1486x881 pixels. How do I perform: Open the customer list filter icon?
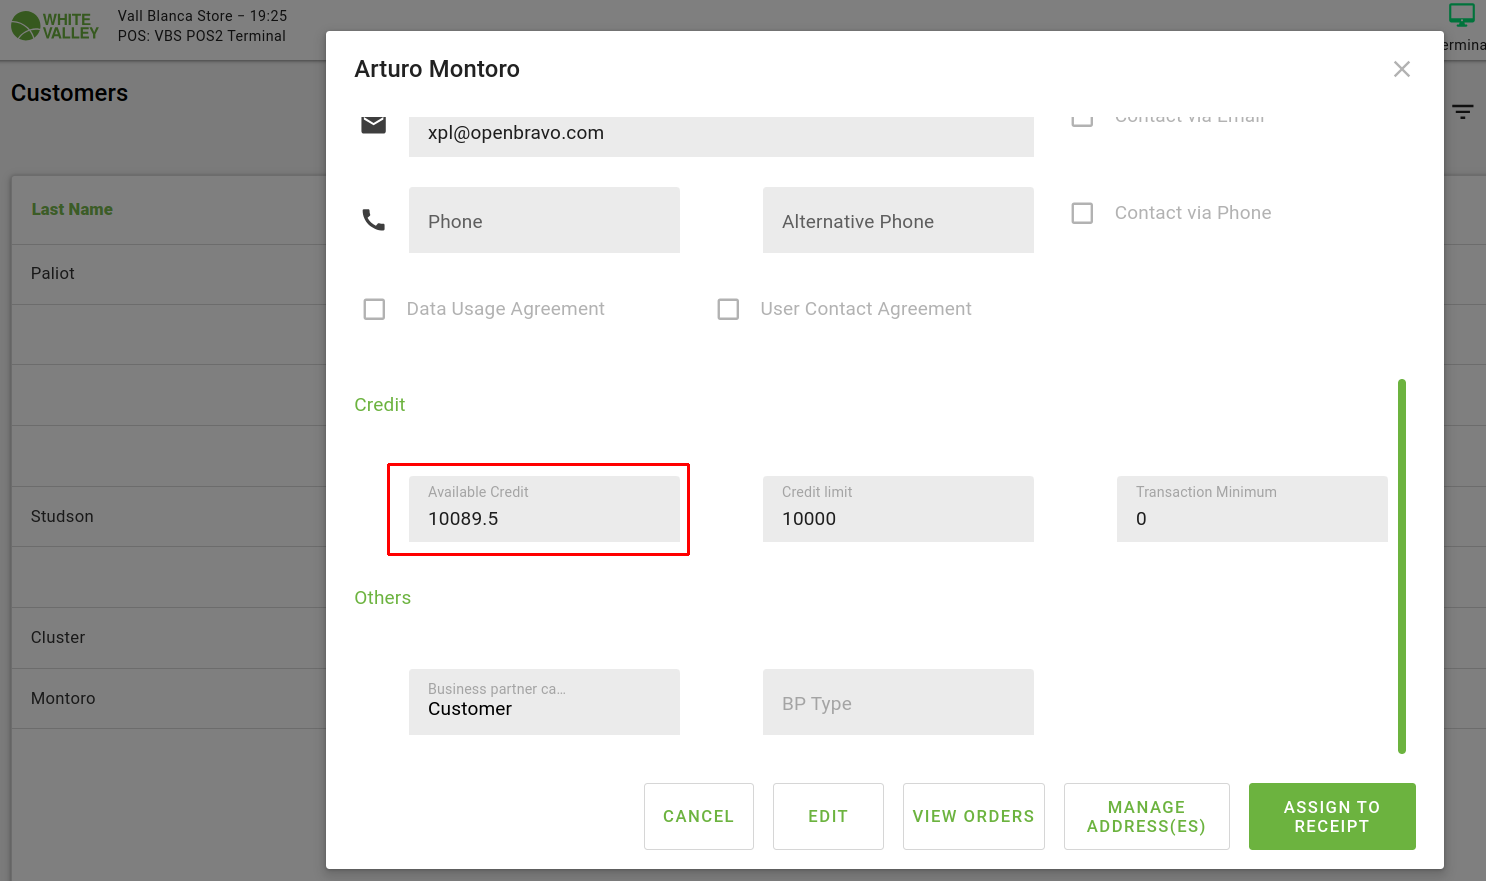[1463, 112]
